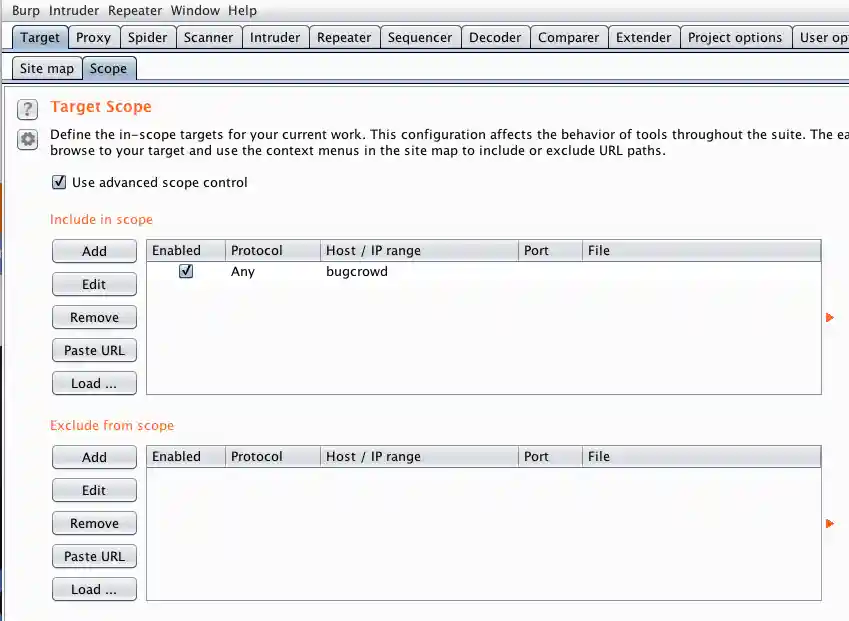Click Paste URL in Exclude from scope

click(94, 557)
